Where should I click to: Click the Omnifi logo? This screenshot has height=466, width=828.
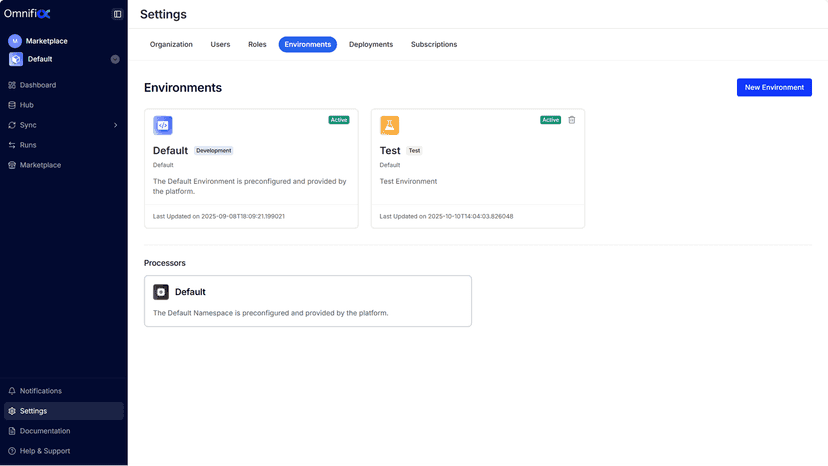[x=27, y=14]
